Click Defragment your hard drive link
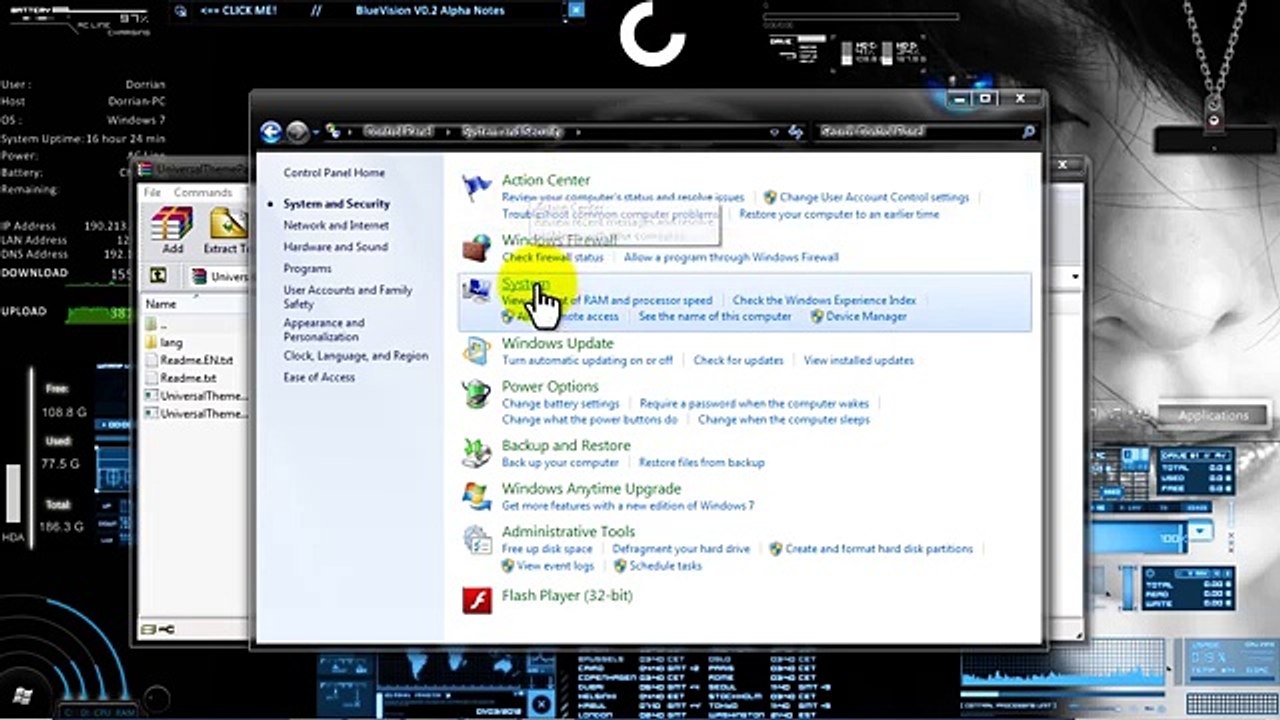Image resolution: width=1280 pixels, height=720 pixels. [681, 549]
